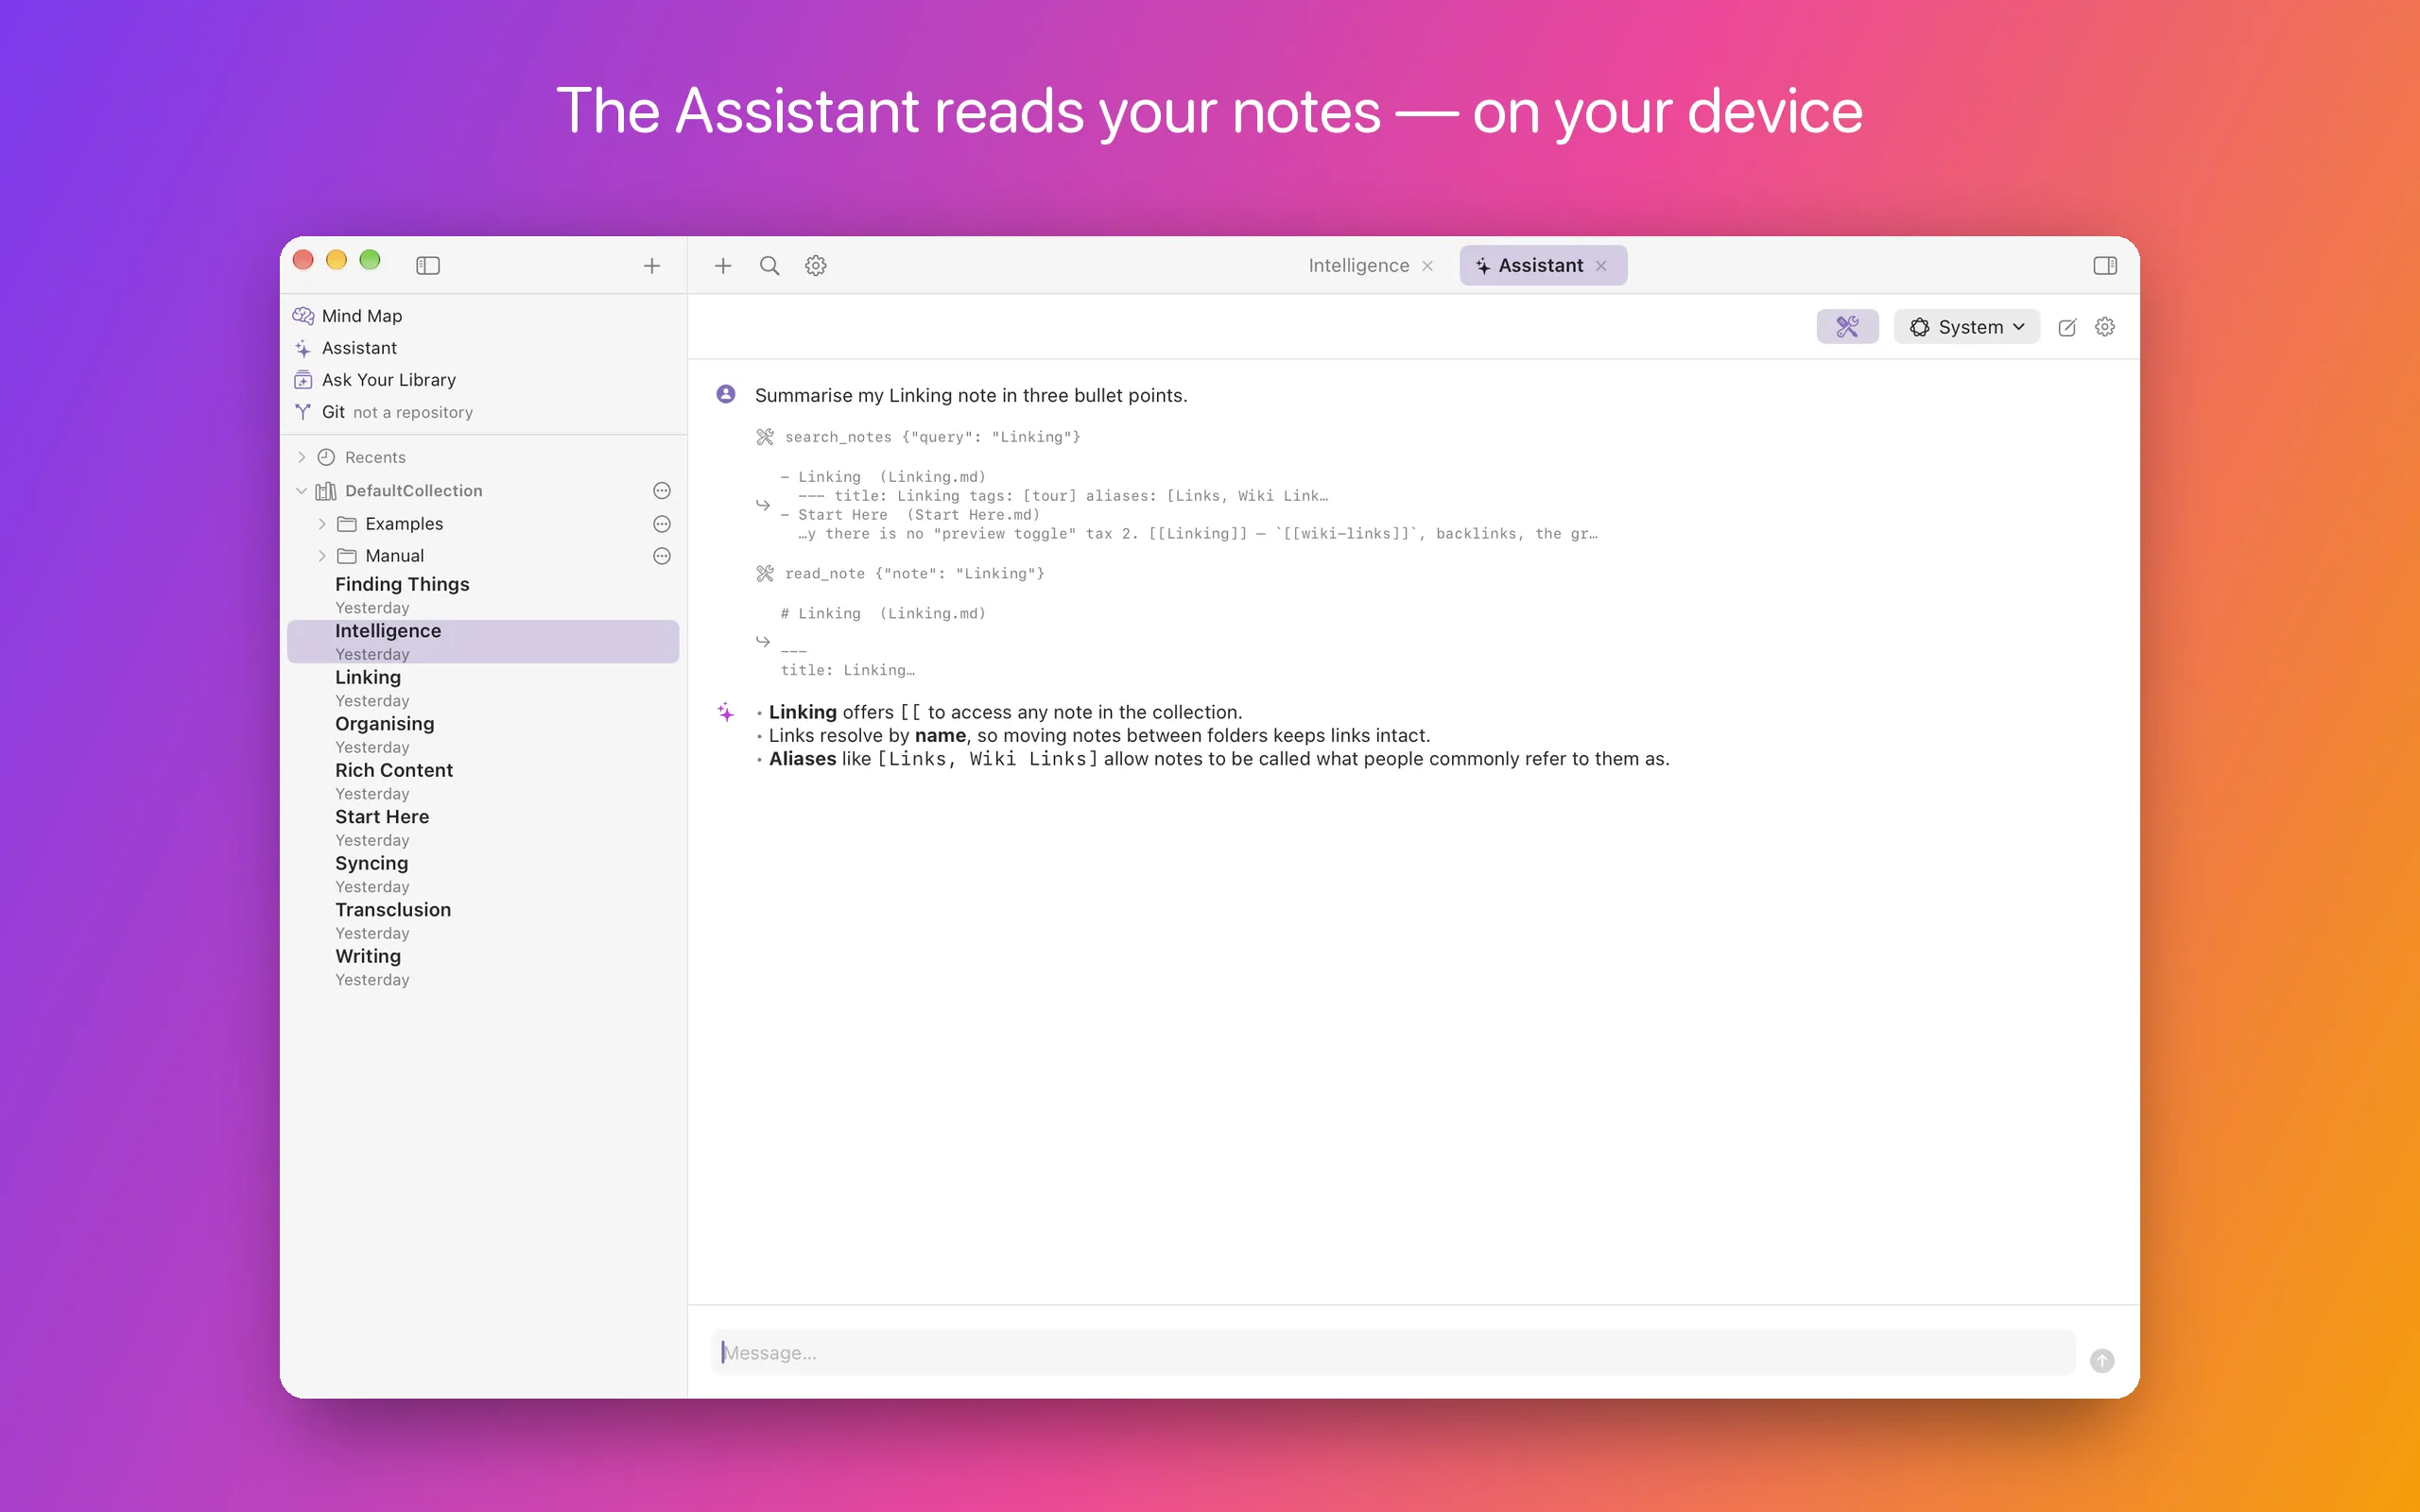
Task: Click the Mind Map brain icon
Action: [x=303, y=316]
